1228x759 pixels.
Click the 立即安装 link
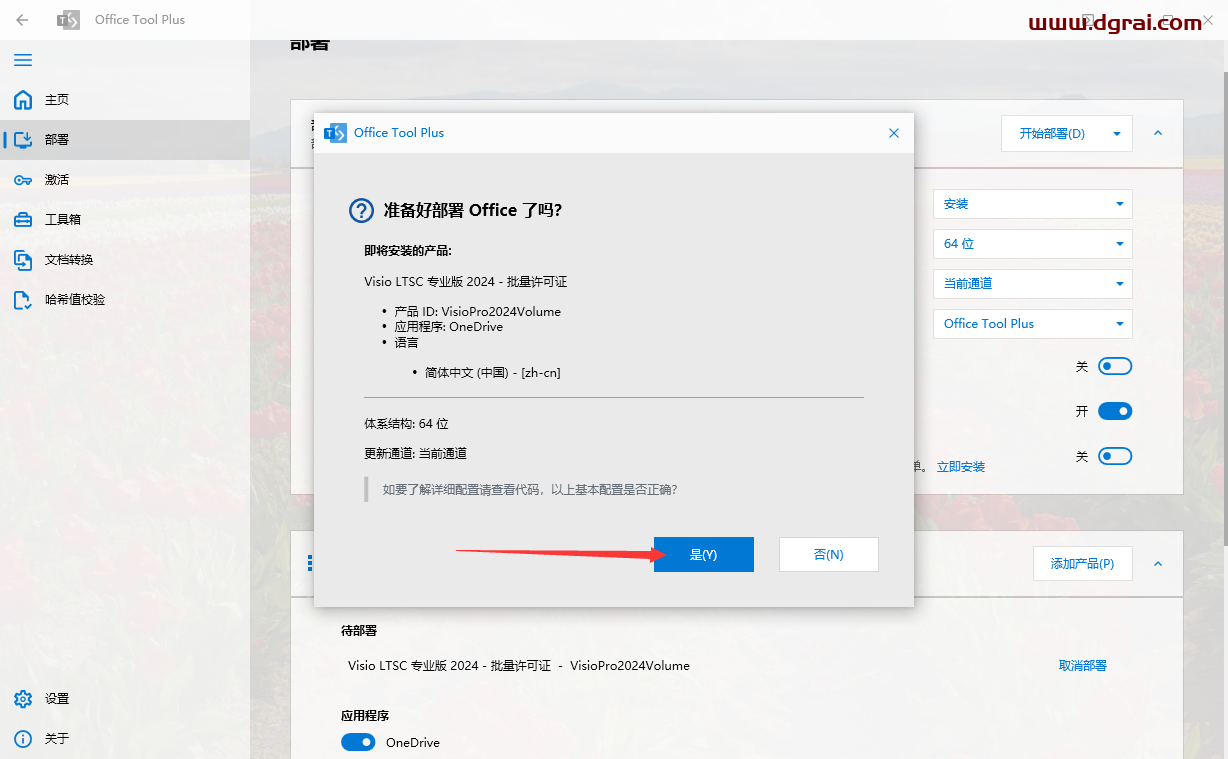coord(961,467)
